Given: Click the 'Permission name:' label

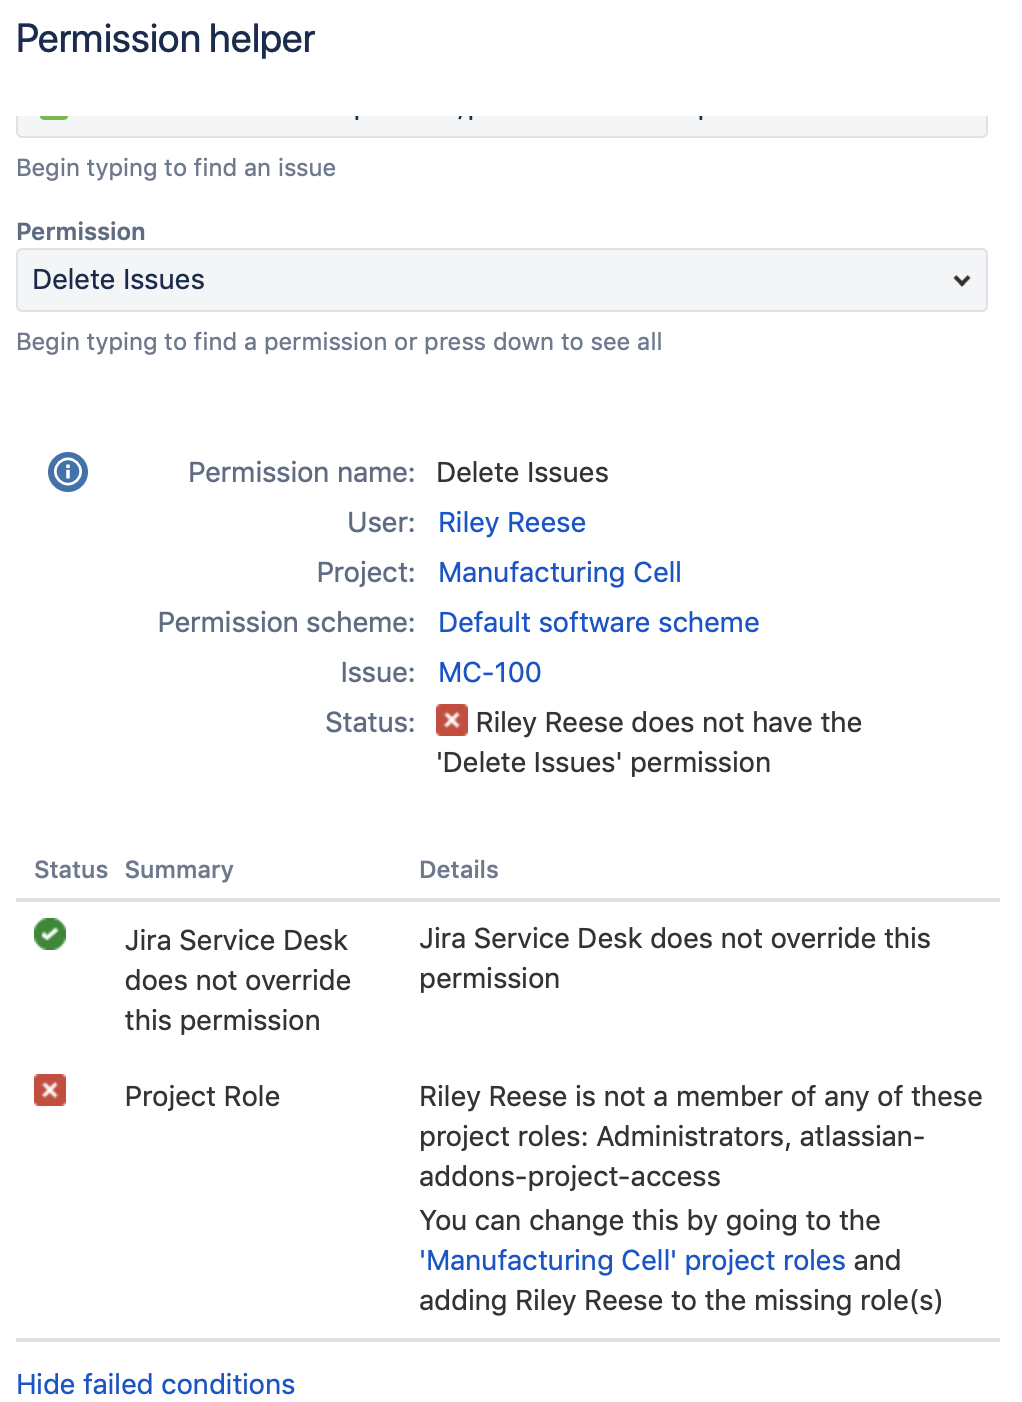Looking at the screenshot, I should pos(301,472).
